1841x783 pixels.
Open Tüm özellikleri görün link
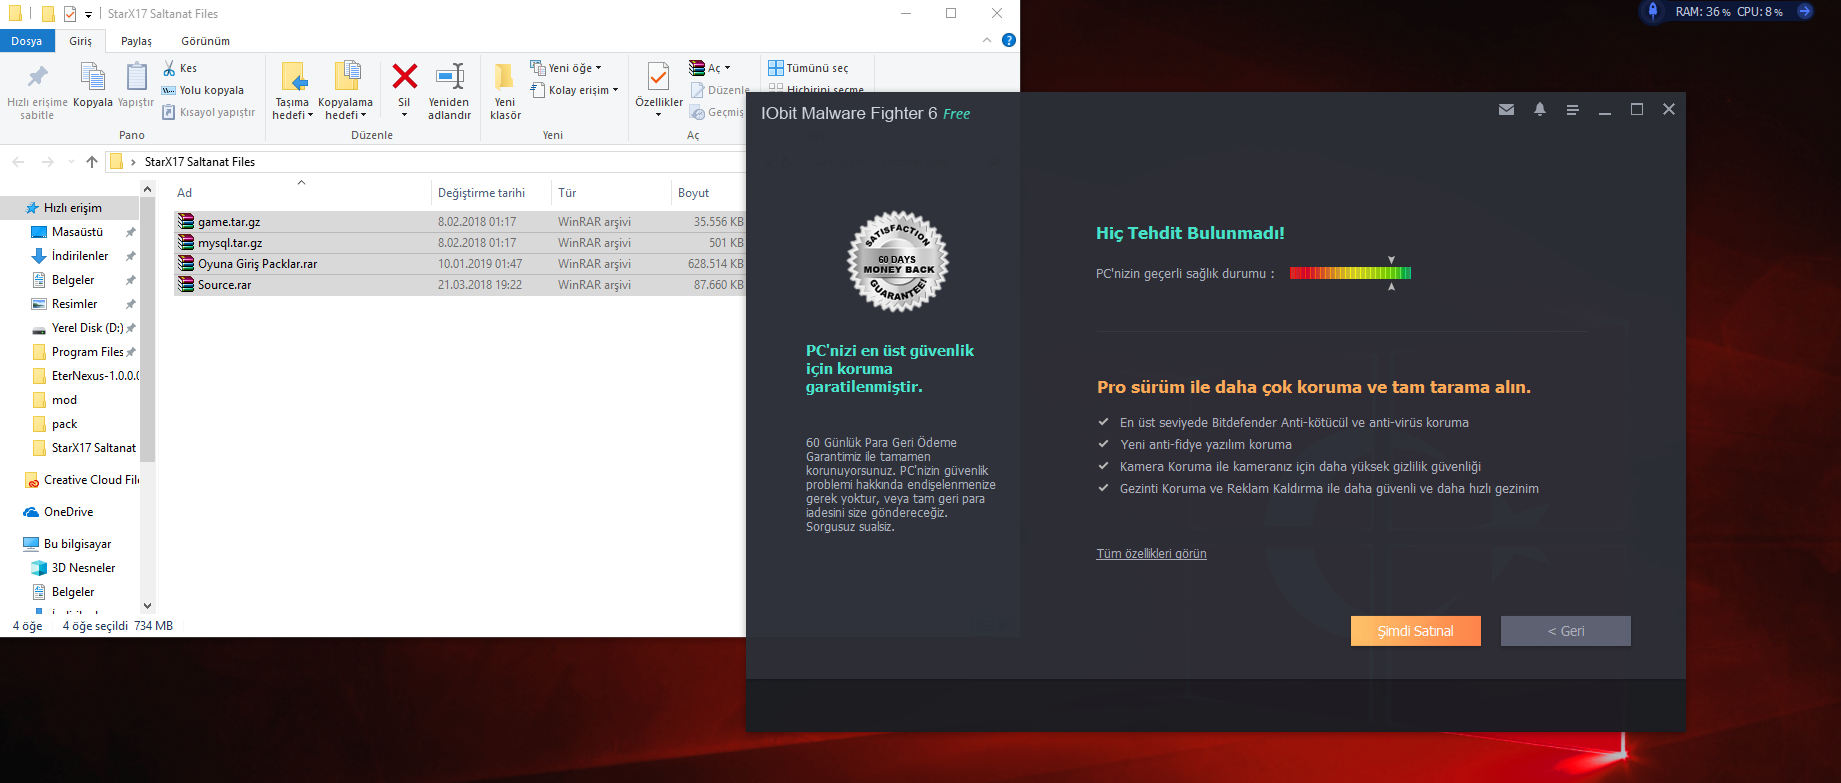pyautogui.click(x=1151, y=554)
